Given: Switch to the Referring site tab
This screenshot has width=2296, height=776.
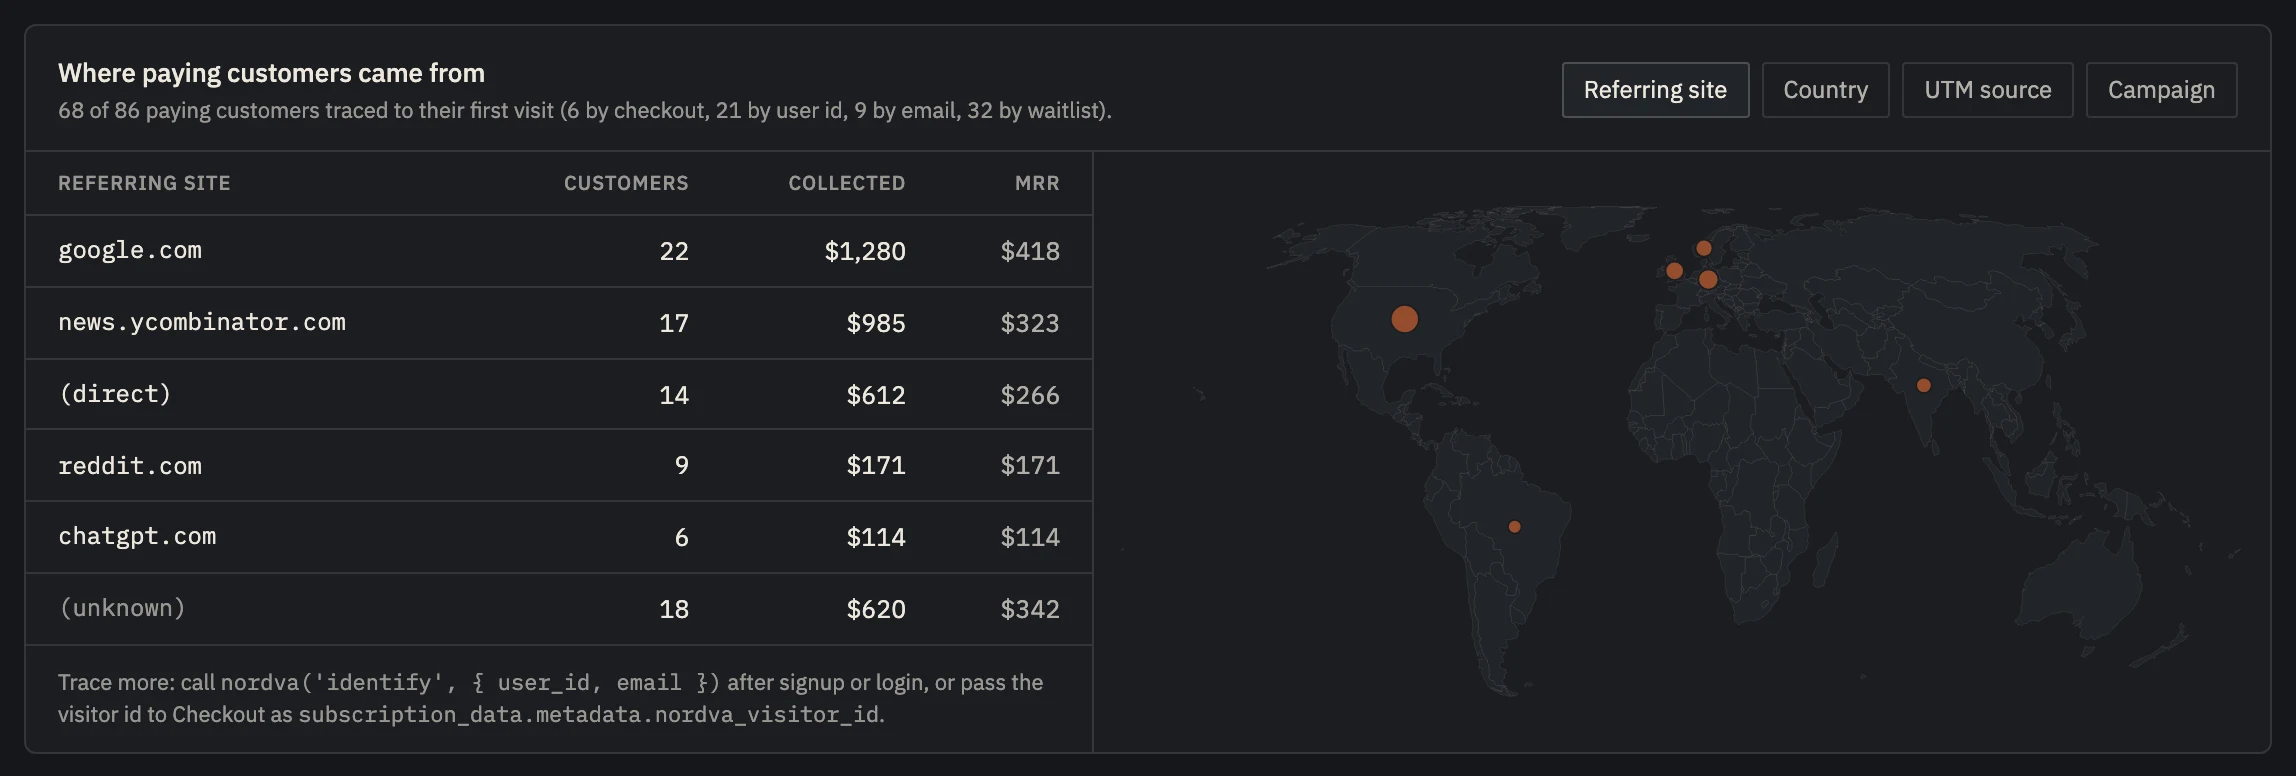Looking at the screenshot, I should click(x=1655, y=90).
